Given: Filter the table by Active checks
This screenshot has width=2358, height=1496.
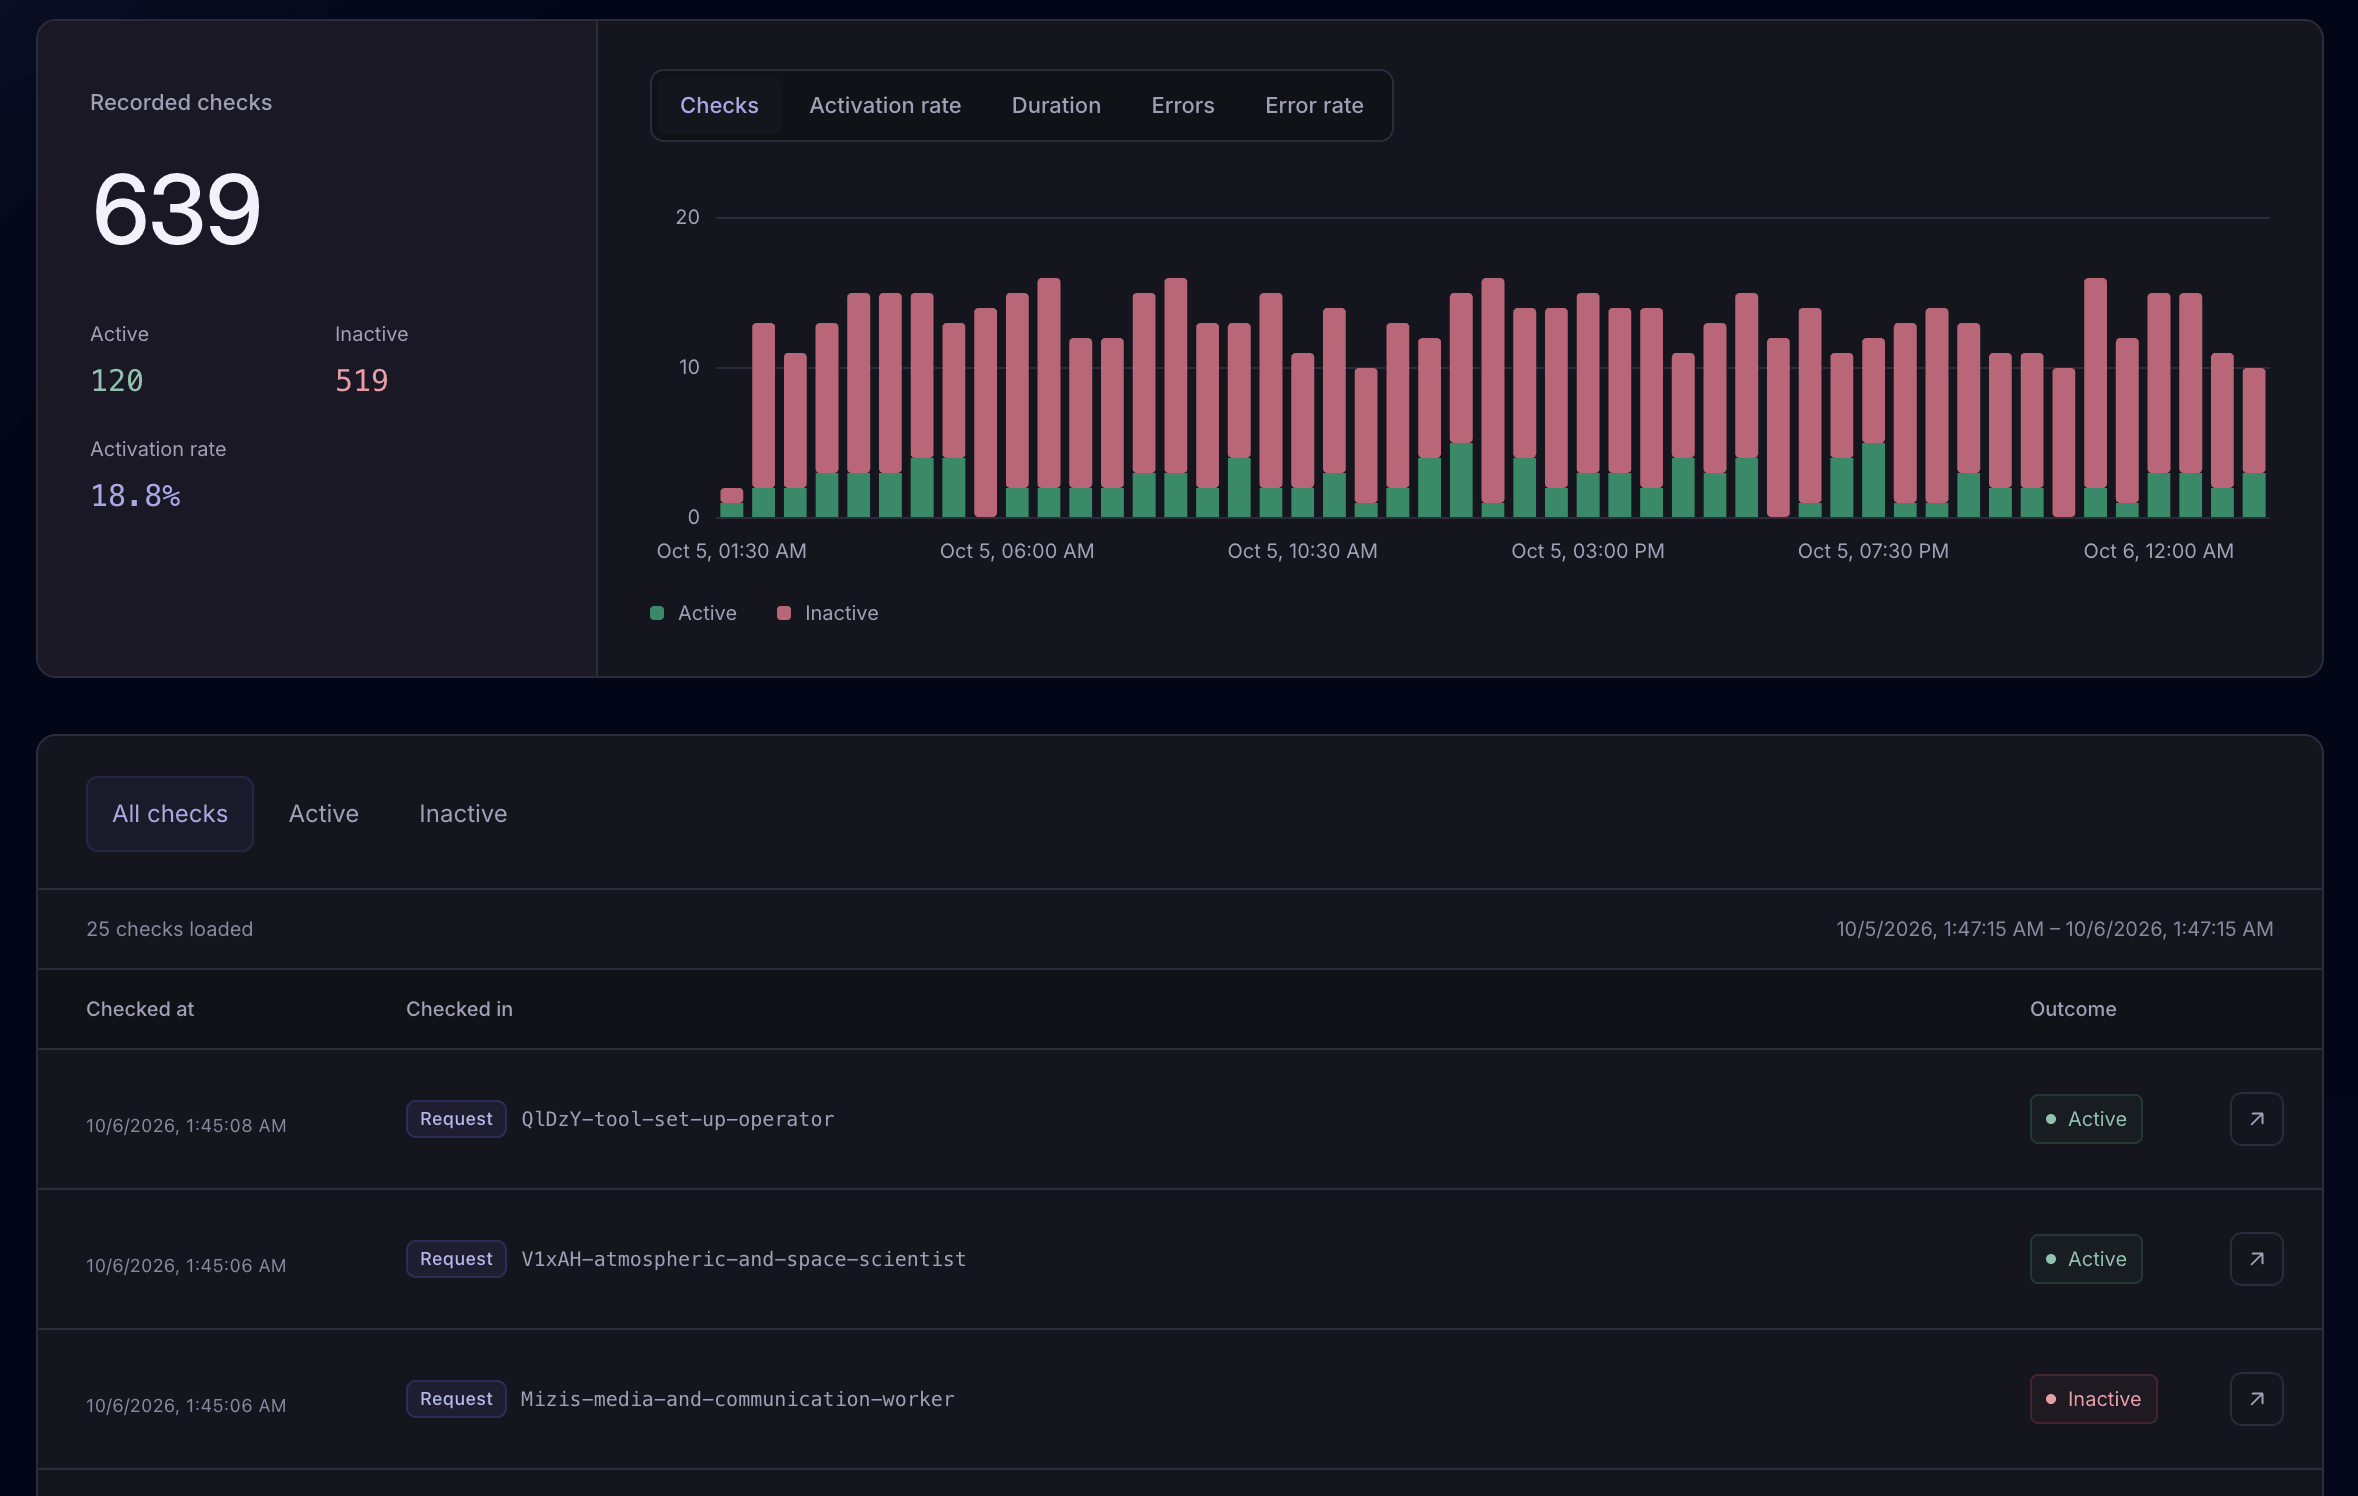Looking at the screenshot, I should [x=324, y=814].
